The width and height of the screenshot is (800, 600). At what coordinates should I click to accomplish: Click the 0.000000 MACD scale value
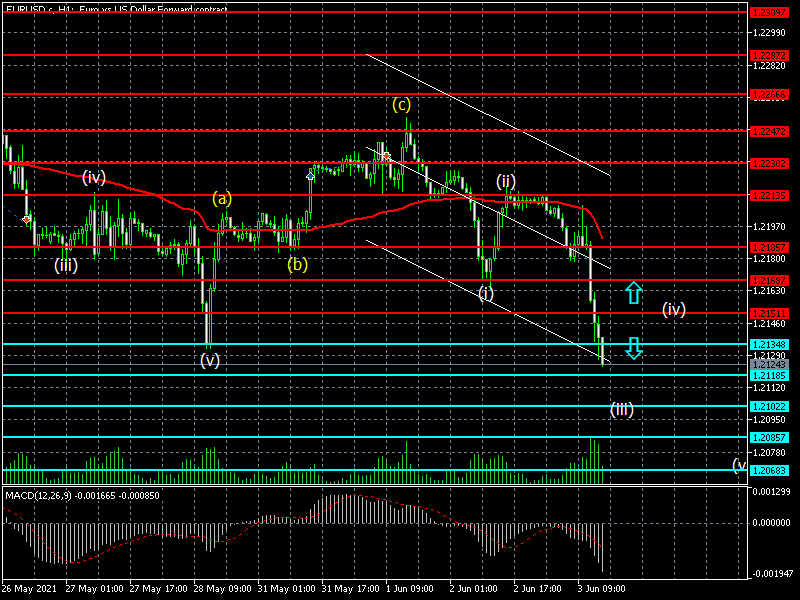[771, 523]
